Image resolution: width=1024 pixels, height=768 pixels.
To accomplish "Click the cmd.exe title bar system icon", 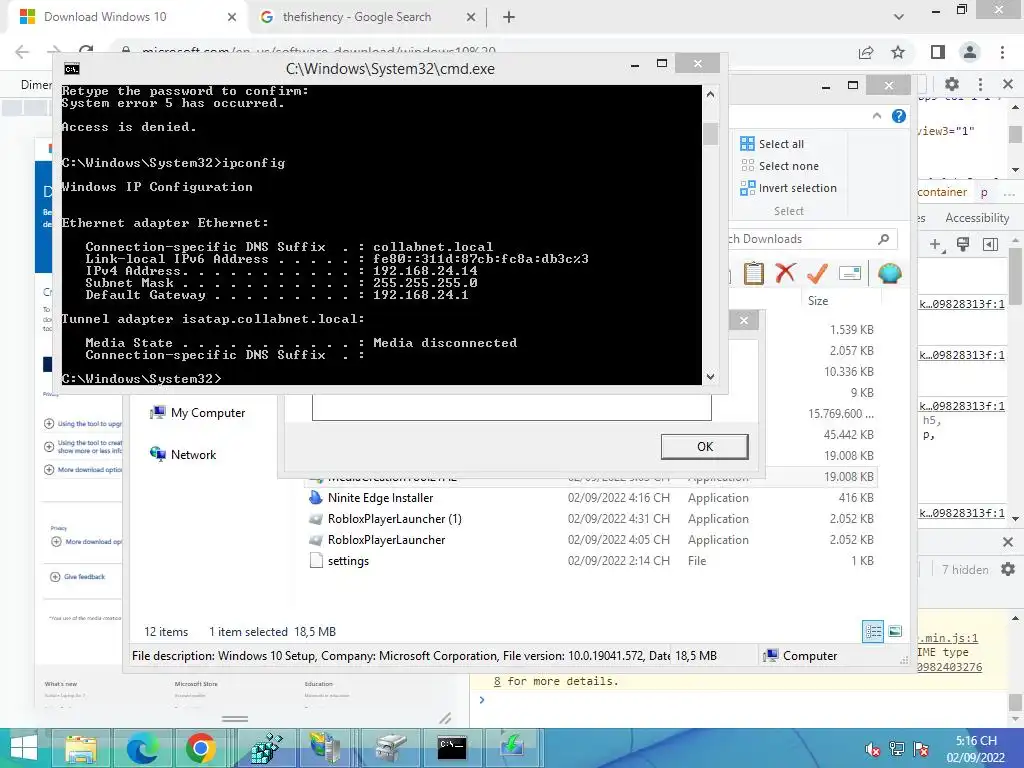I will click(72, 69).
